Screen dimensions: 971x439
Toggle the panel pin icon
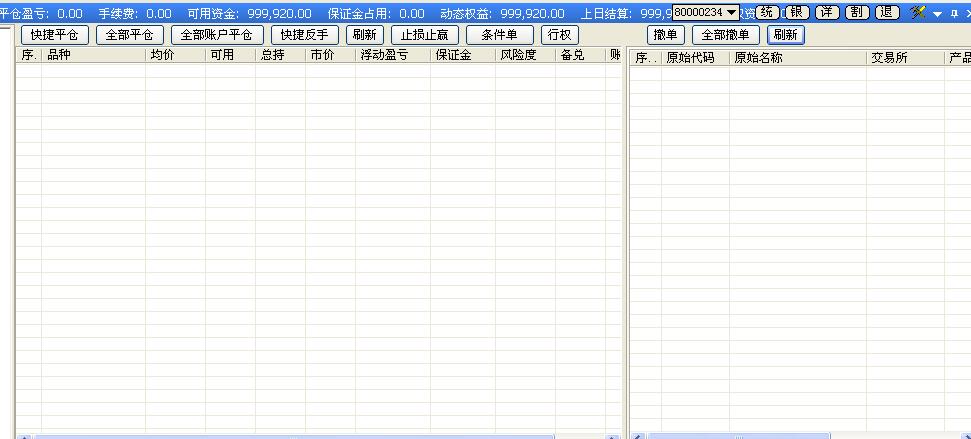pyautogui.click(x=954, y=13)
